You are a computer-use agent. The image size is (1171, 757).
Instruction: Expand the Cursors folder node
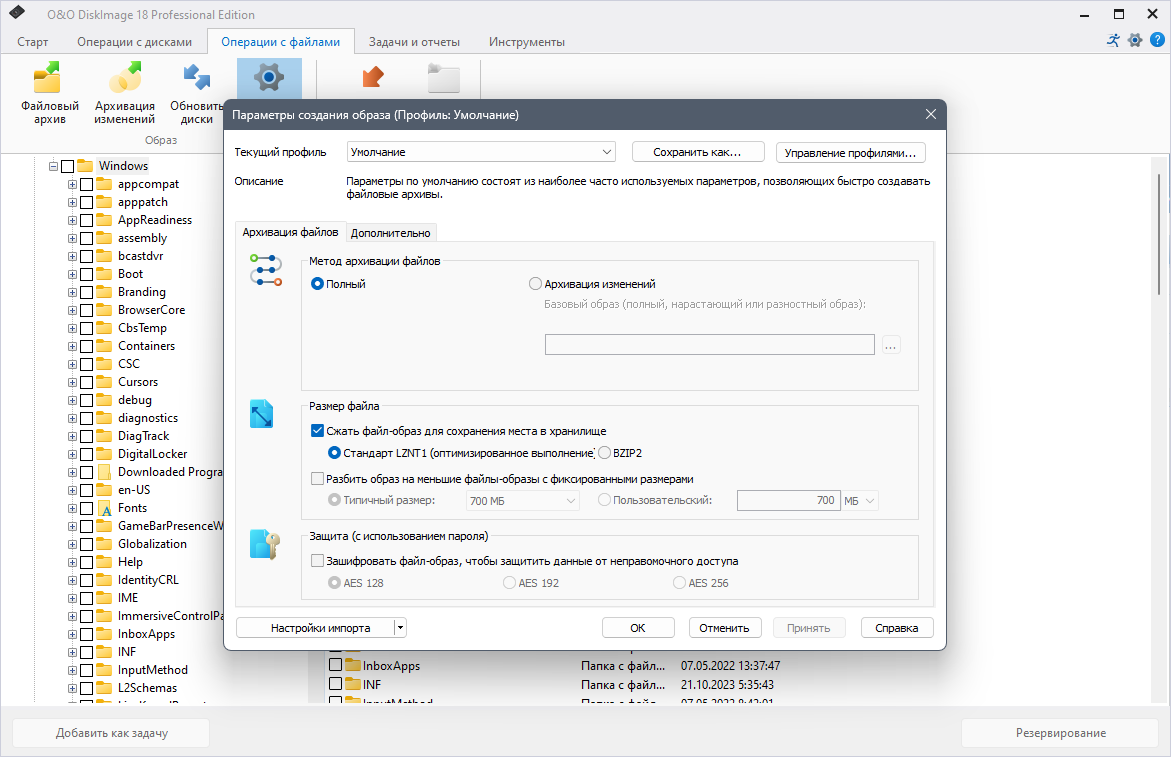point(72,382)
